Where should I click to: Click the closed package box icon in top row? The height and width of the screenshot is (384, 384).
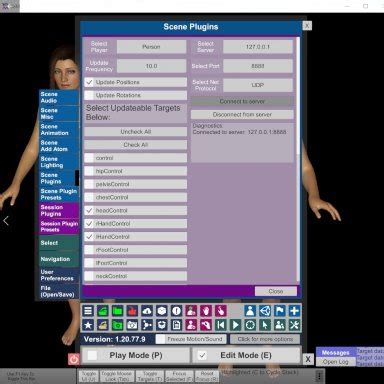tap(162, 311)
